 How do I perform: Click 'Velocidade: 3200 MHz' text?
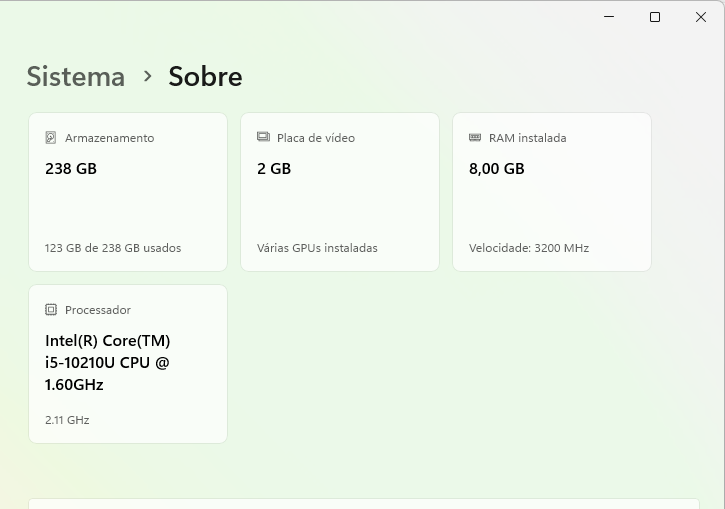[x=529, y=248]
